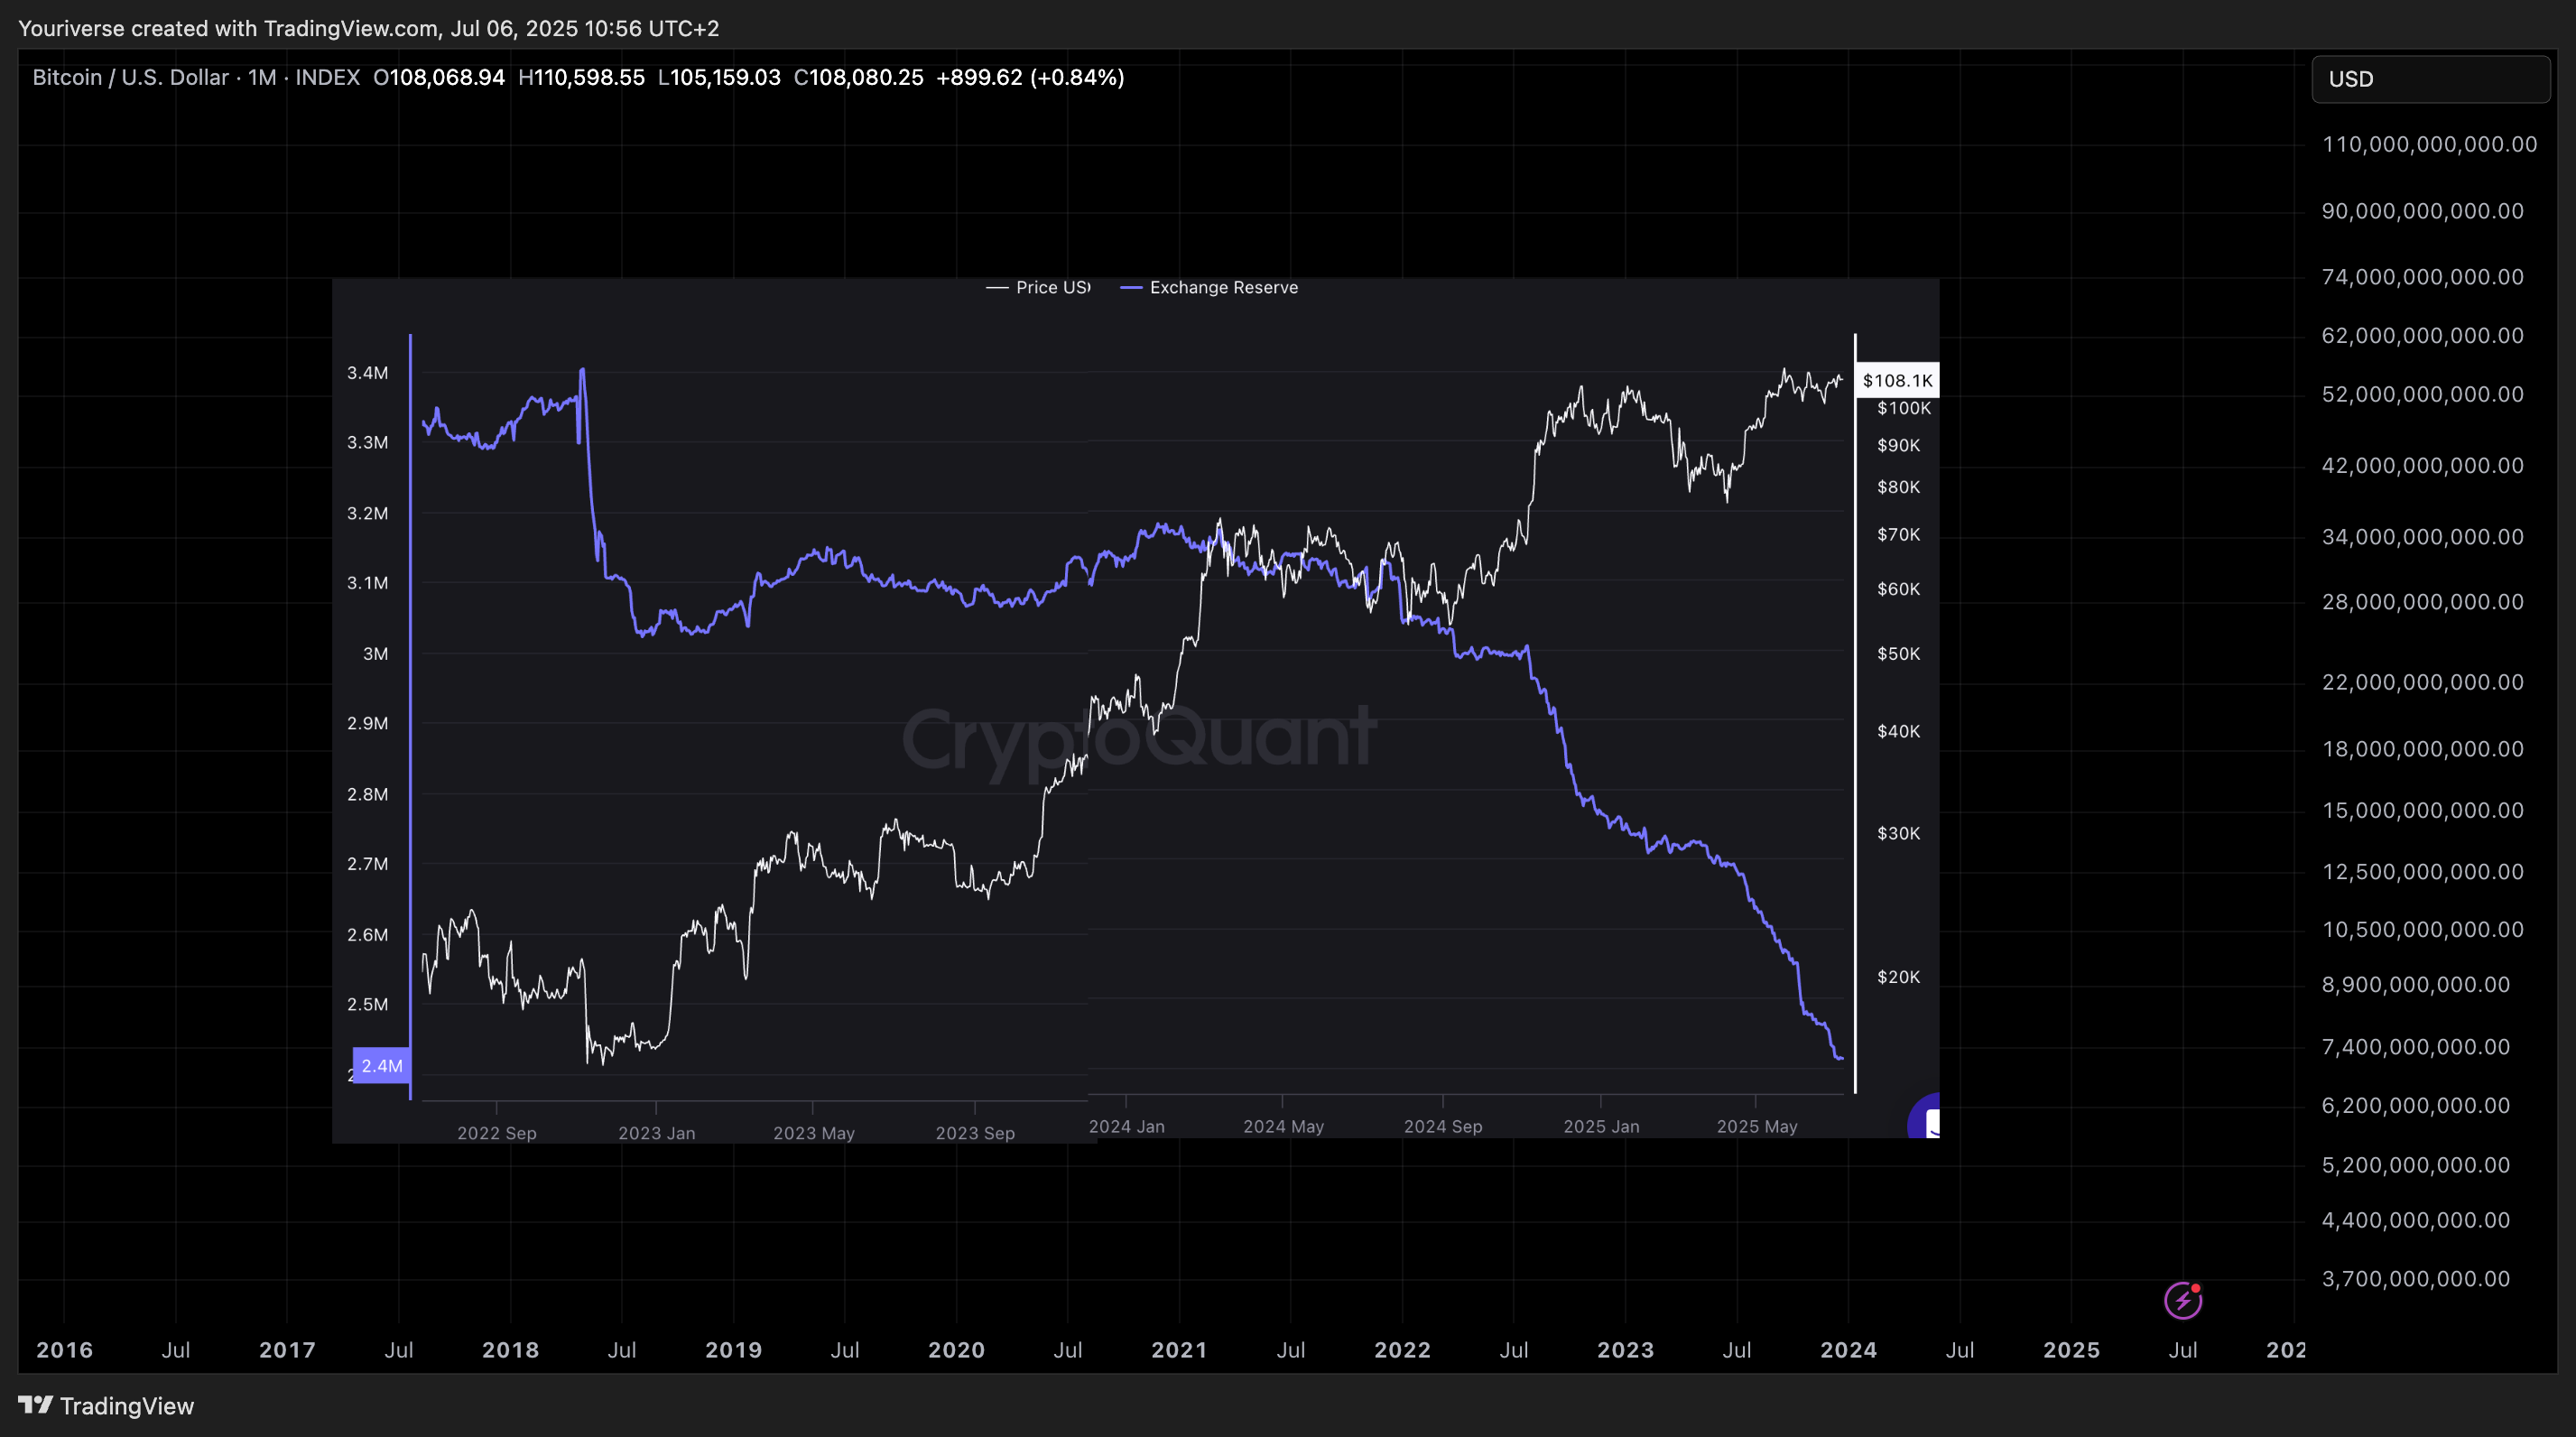
Task: Click the $70K inner price axis label
Action: (1899, 535)
